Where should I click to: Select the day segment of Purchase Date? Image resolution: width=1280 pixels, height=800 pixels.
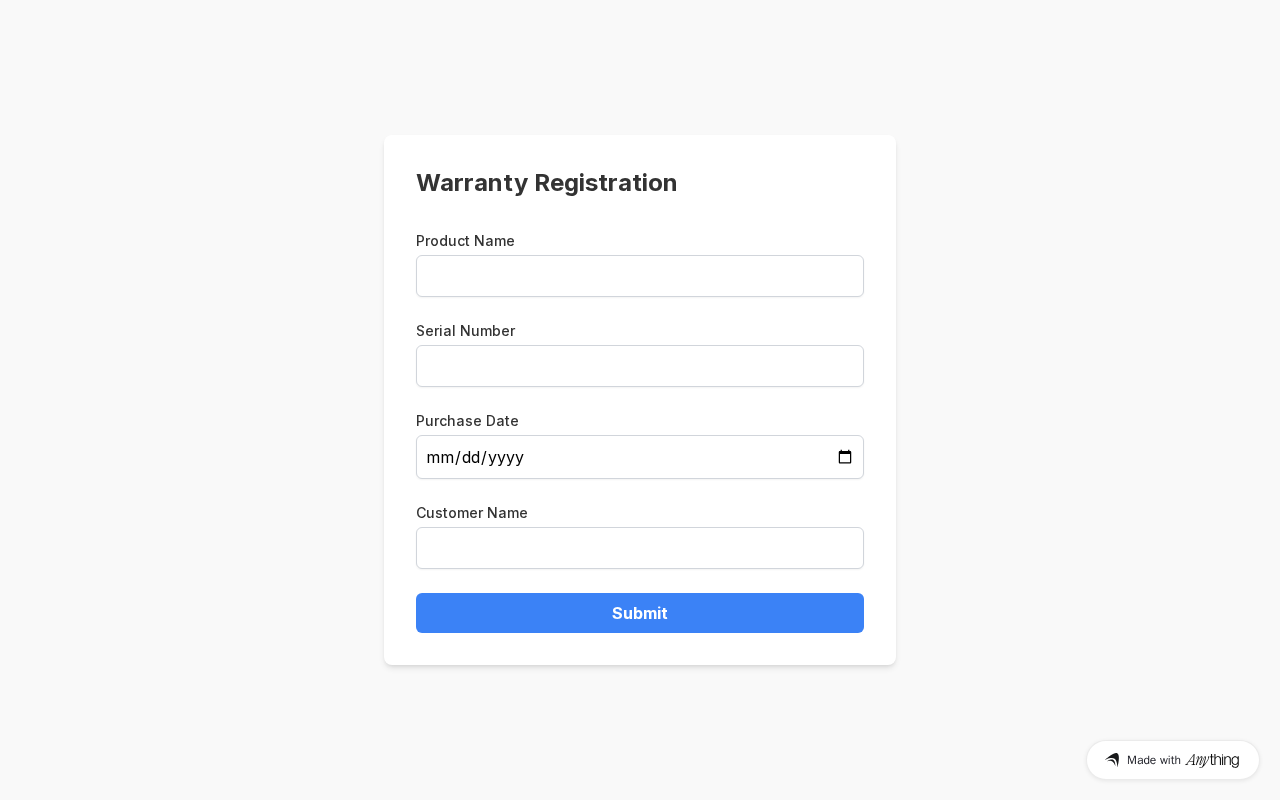tap(471, 458)
